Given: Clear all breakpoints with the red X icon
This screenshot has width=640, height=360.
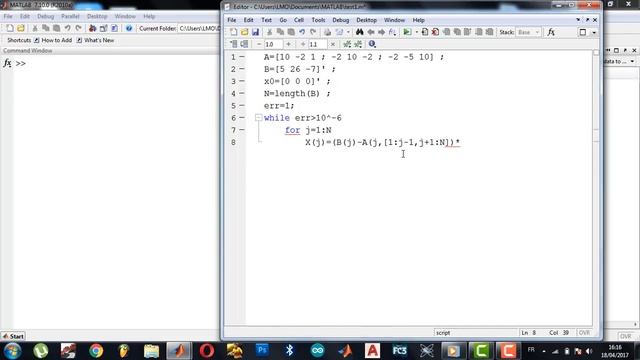Looking at the screenshot, I should [436, 32].
